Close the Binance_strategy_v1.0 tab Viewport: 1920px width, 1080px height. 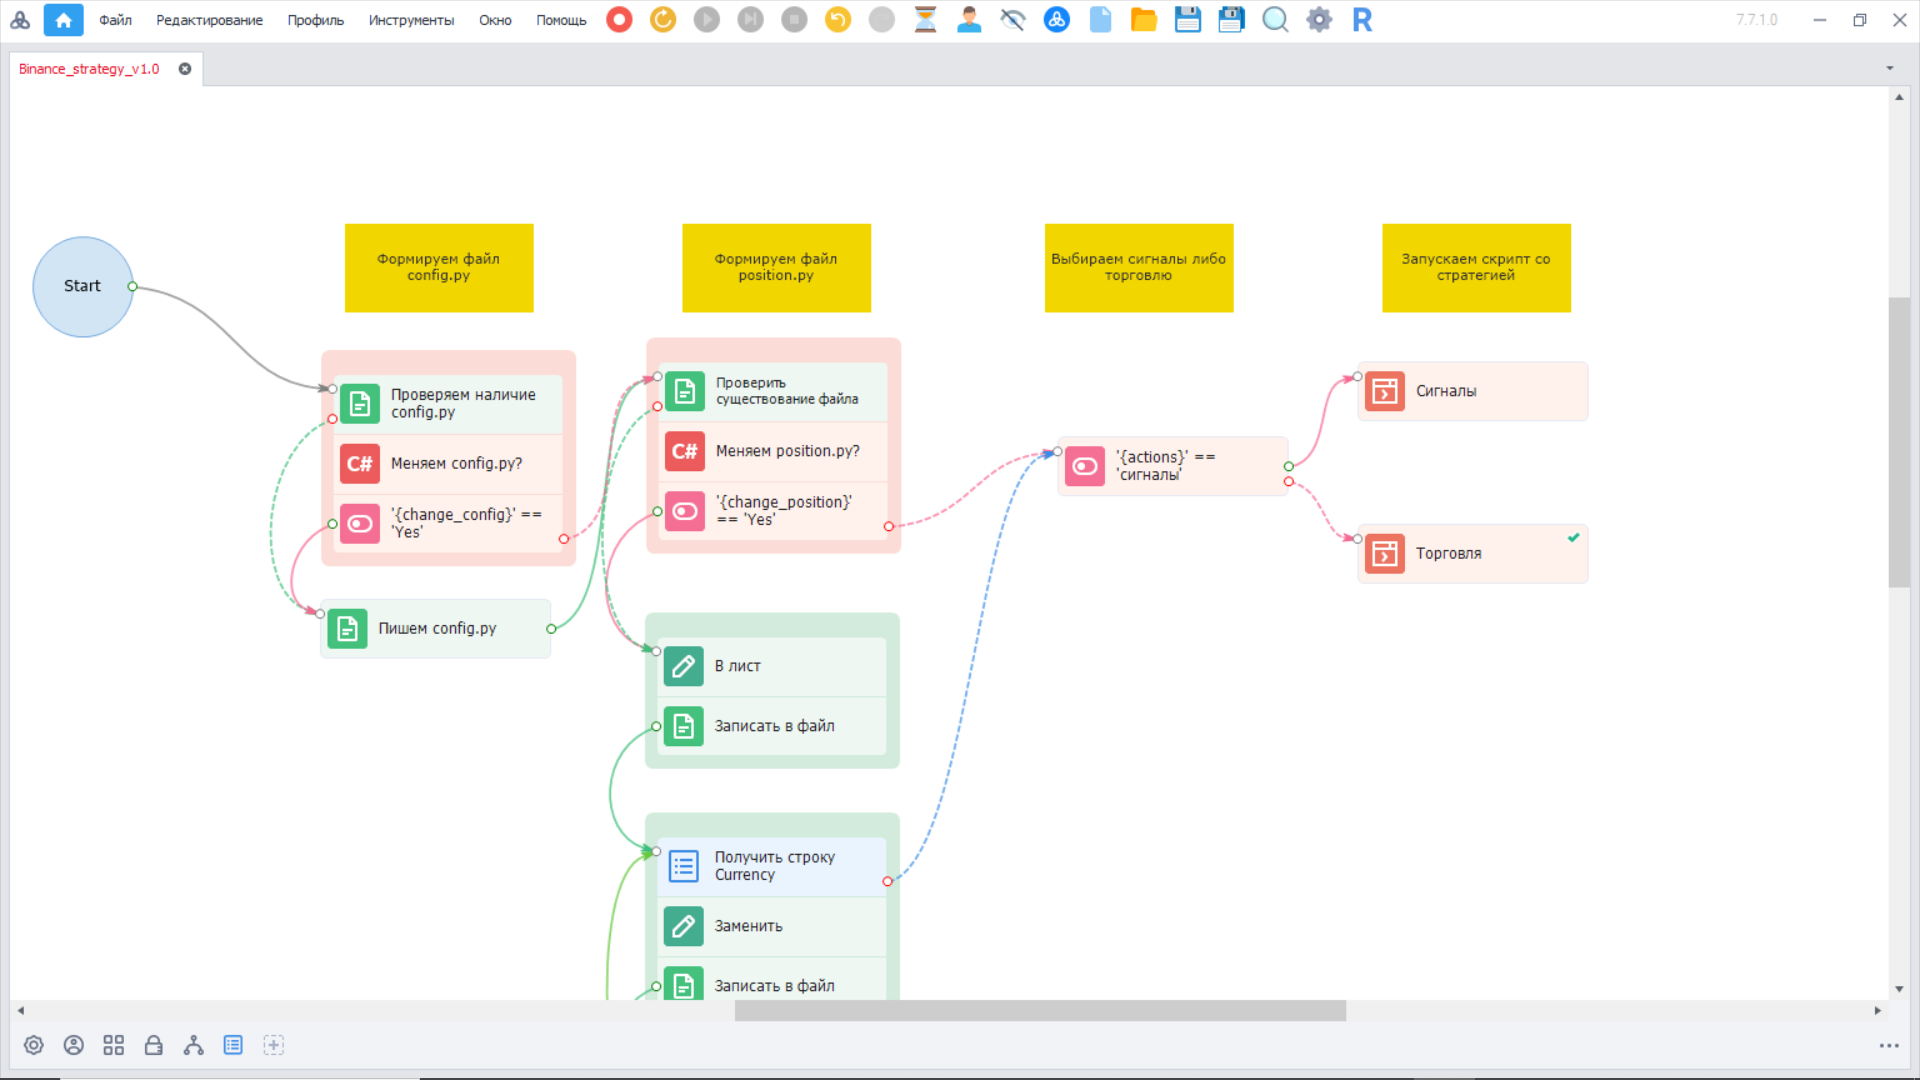[185, 69]
